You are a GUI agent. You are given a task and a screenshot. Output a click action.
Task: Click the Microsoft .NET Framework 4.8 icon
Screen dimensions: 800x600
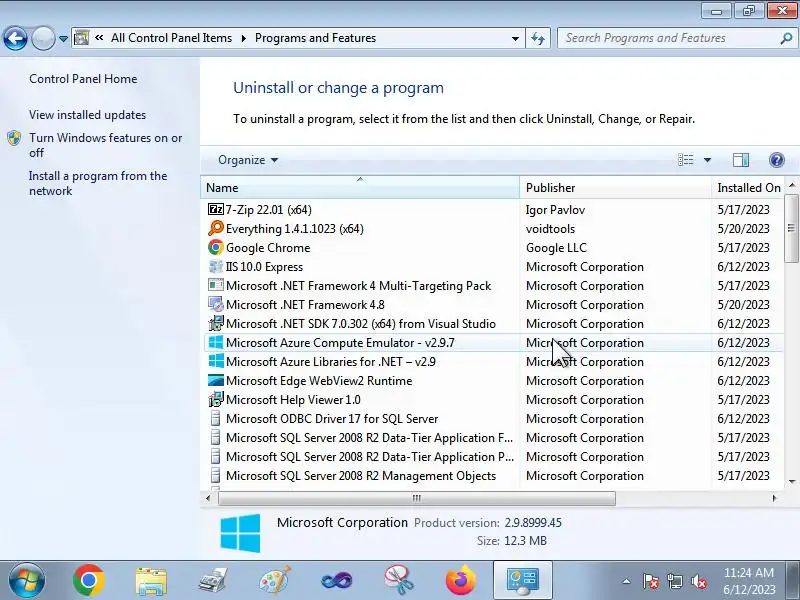point(216,305)
